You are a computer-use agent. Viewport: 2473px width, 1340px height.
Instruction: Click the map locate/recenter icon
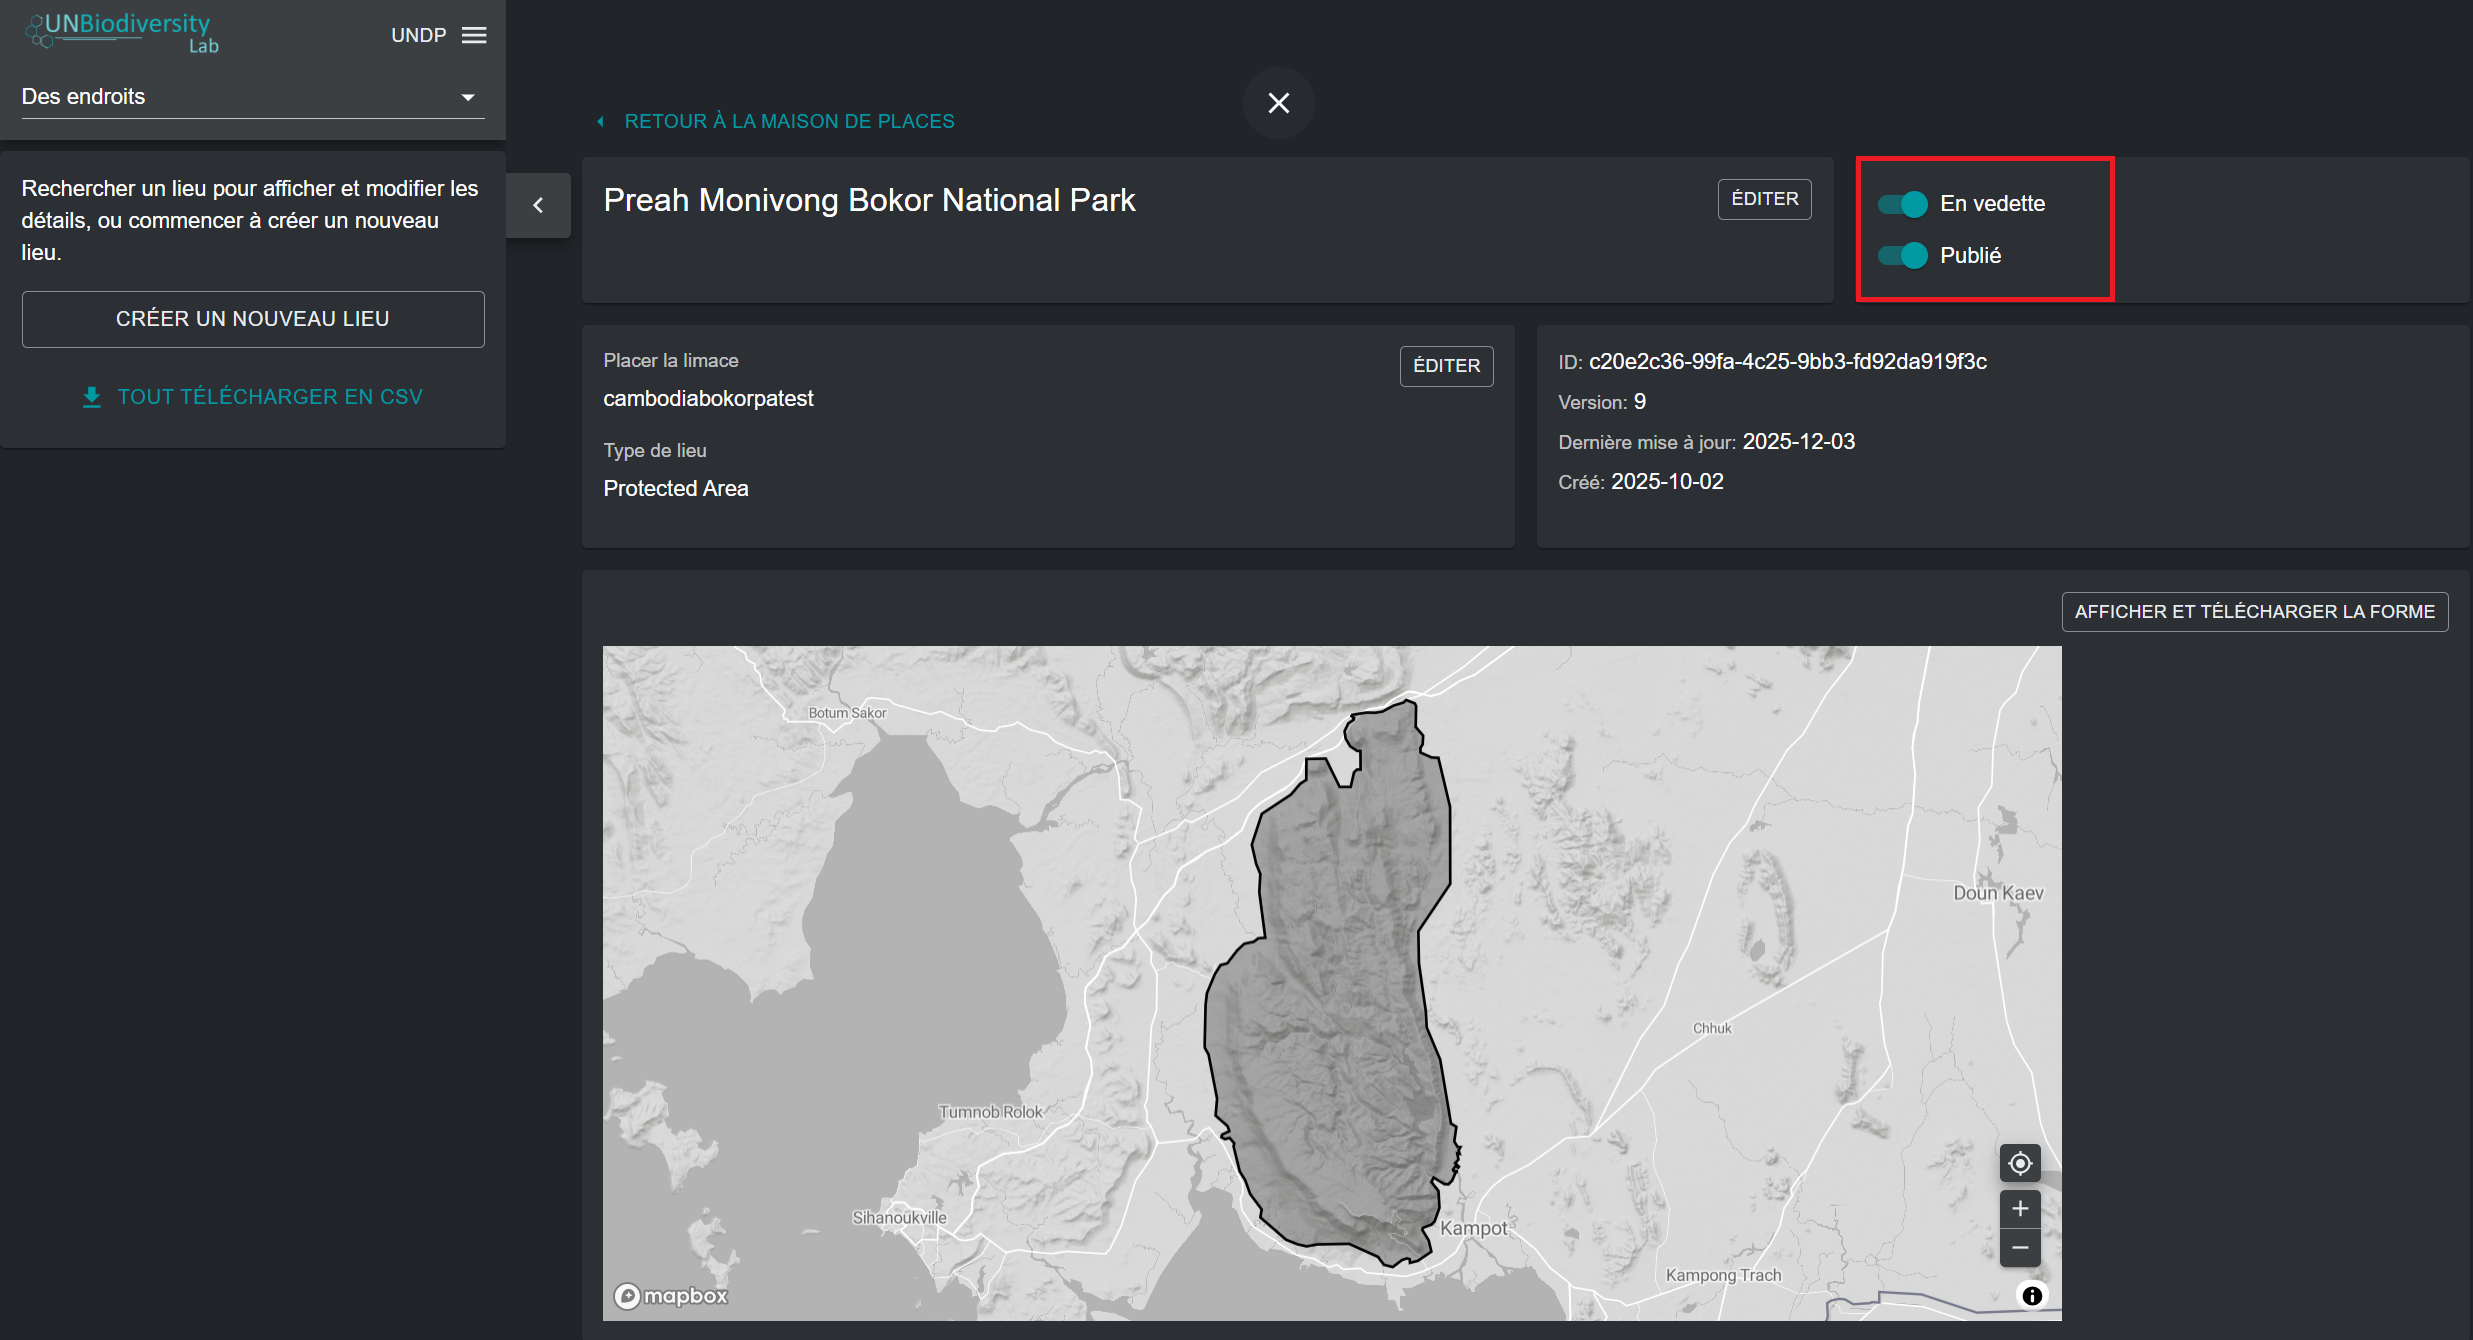coord(2019,1163)
